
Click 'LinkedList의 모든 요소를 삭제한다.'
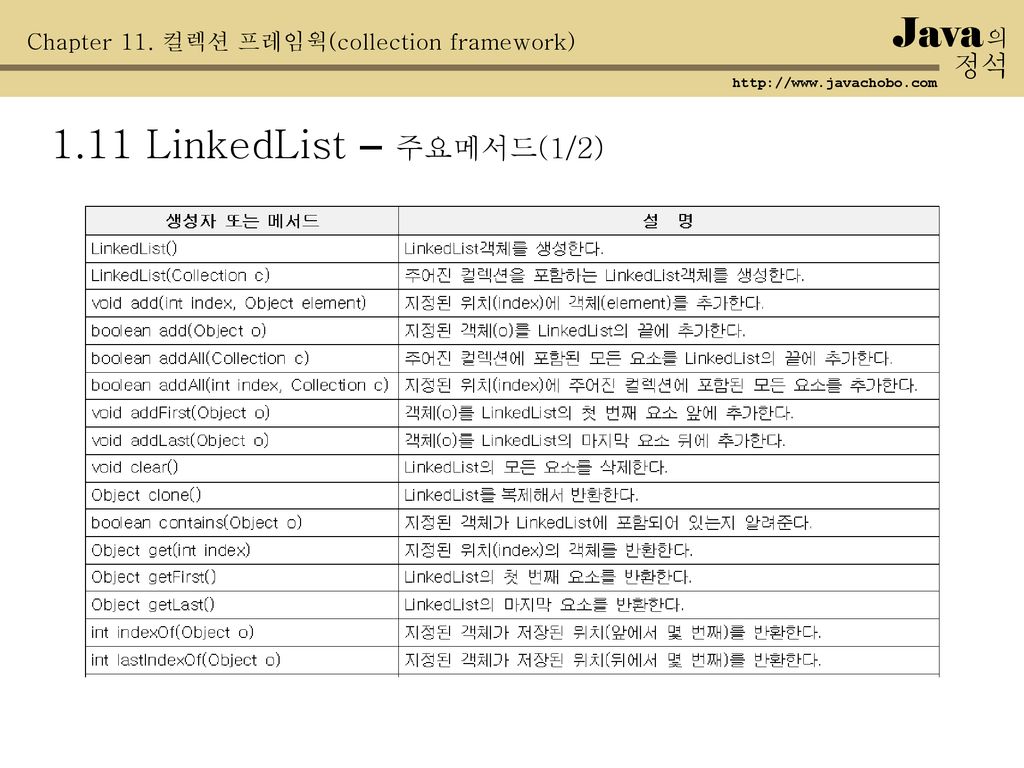point(536,468)
